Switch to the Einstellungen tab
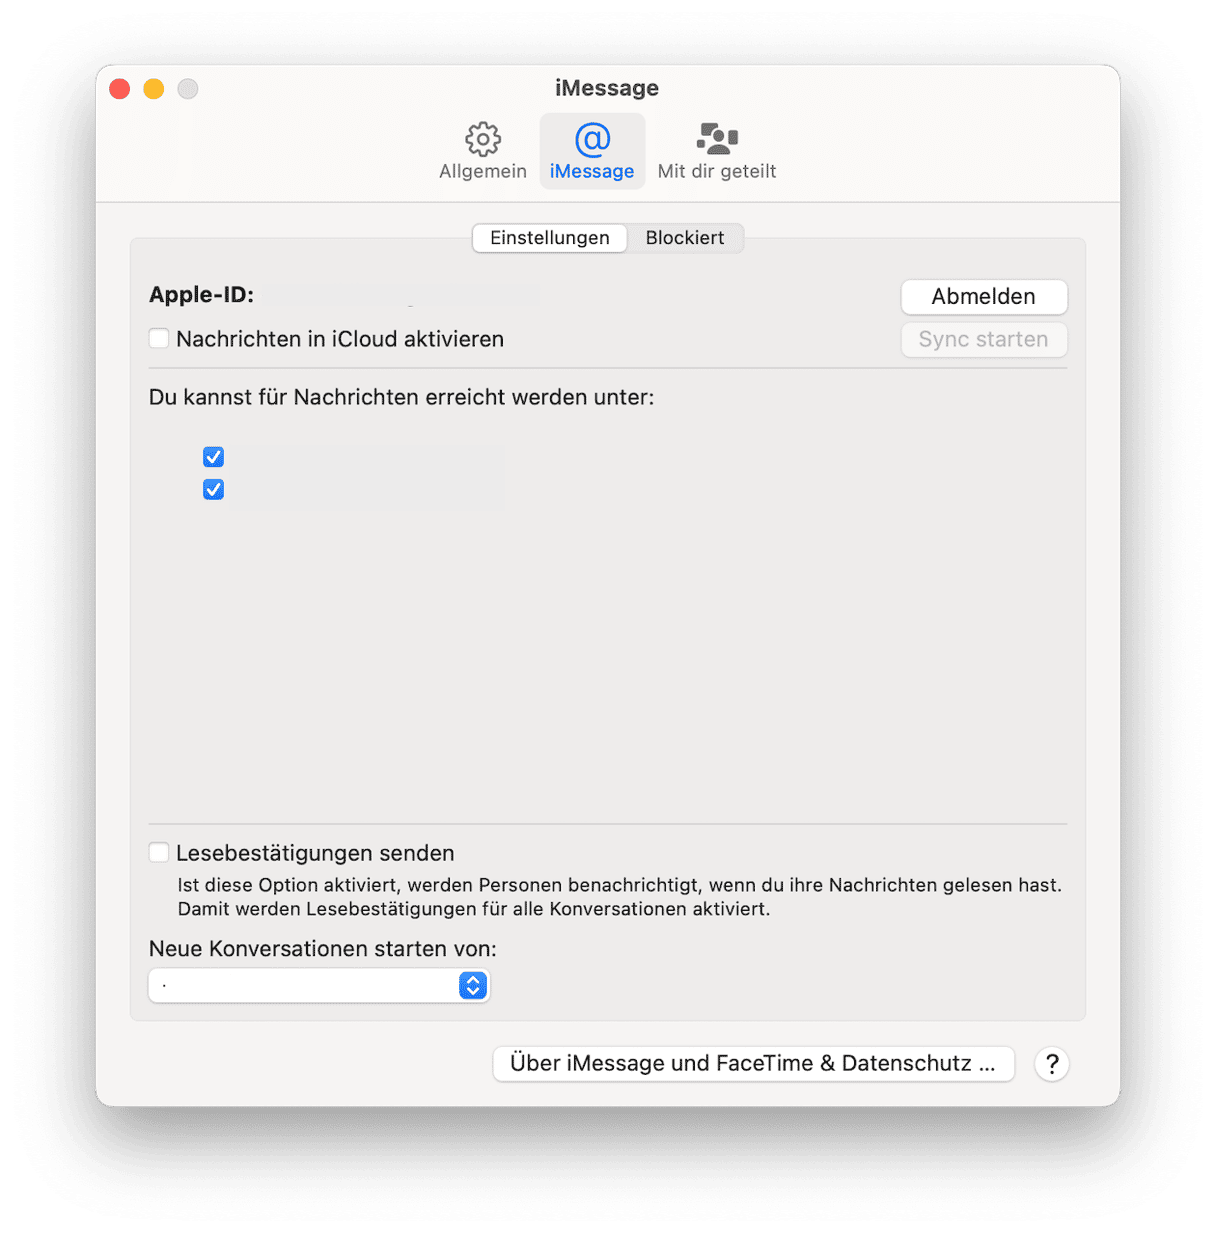Image resolution: width=1216 pixels, height=1233 pixels. [x=549, y=238]
